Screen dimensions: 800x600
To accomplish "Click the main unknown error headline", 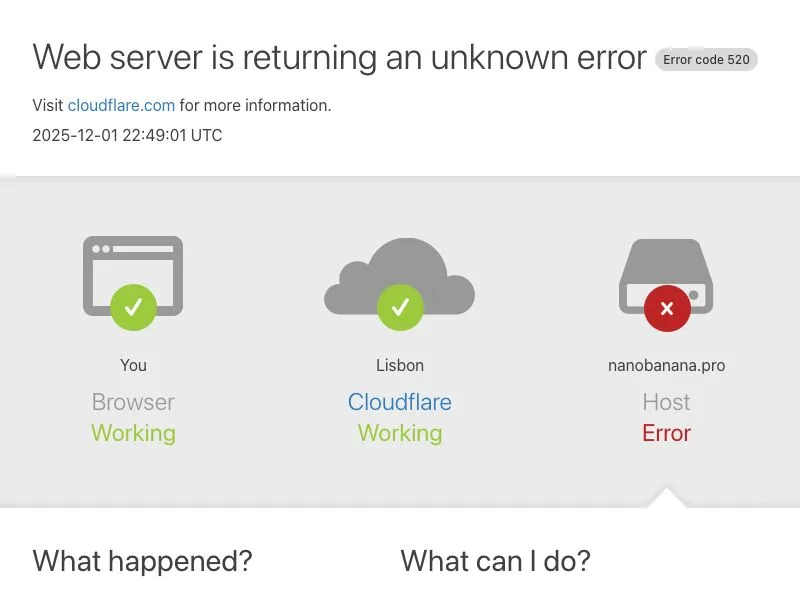I will point(340,57).
